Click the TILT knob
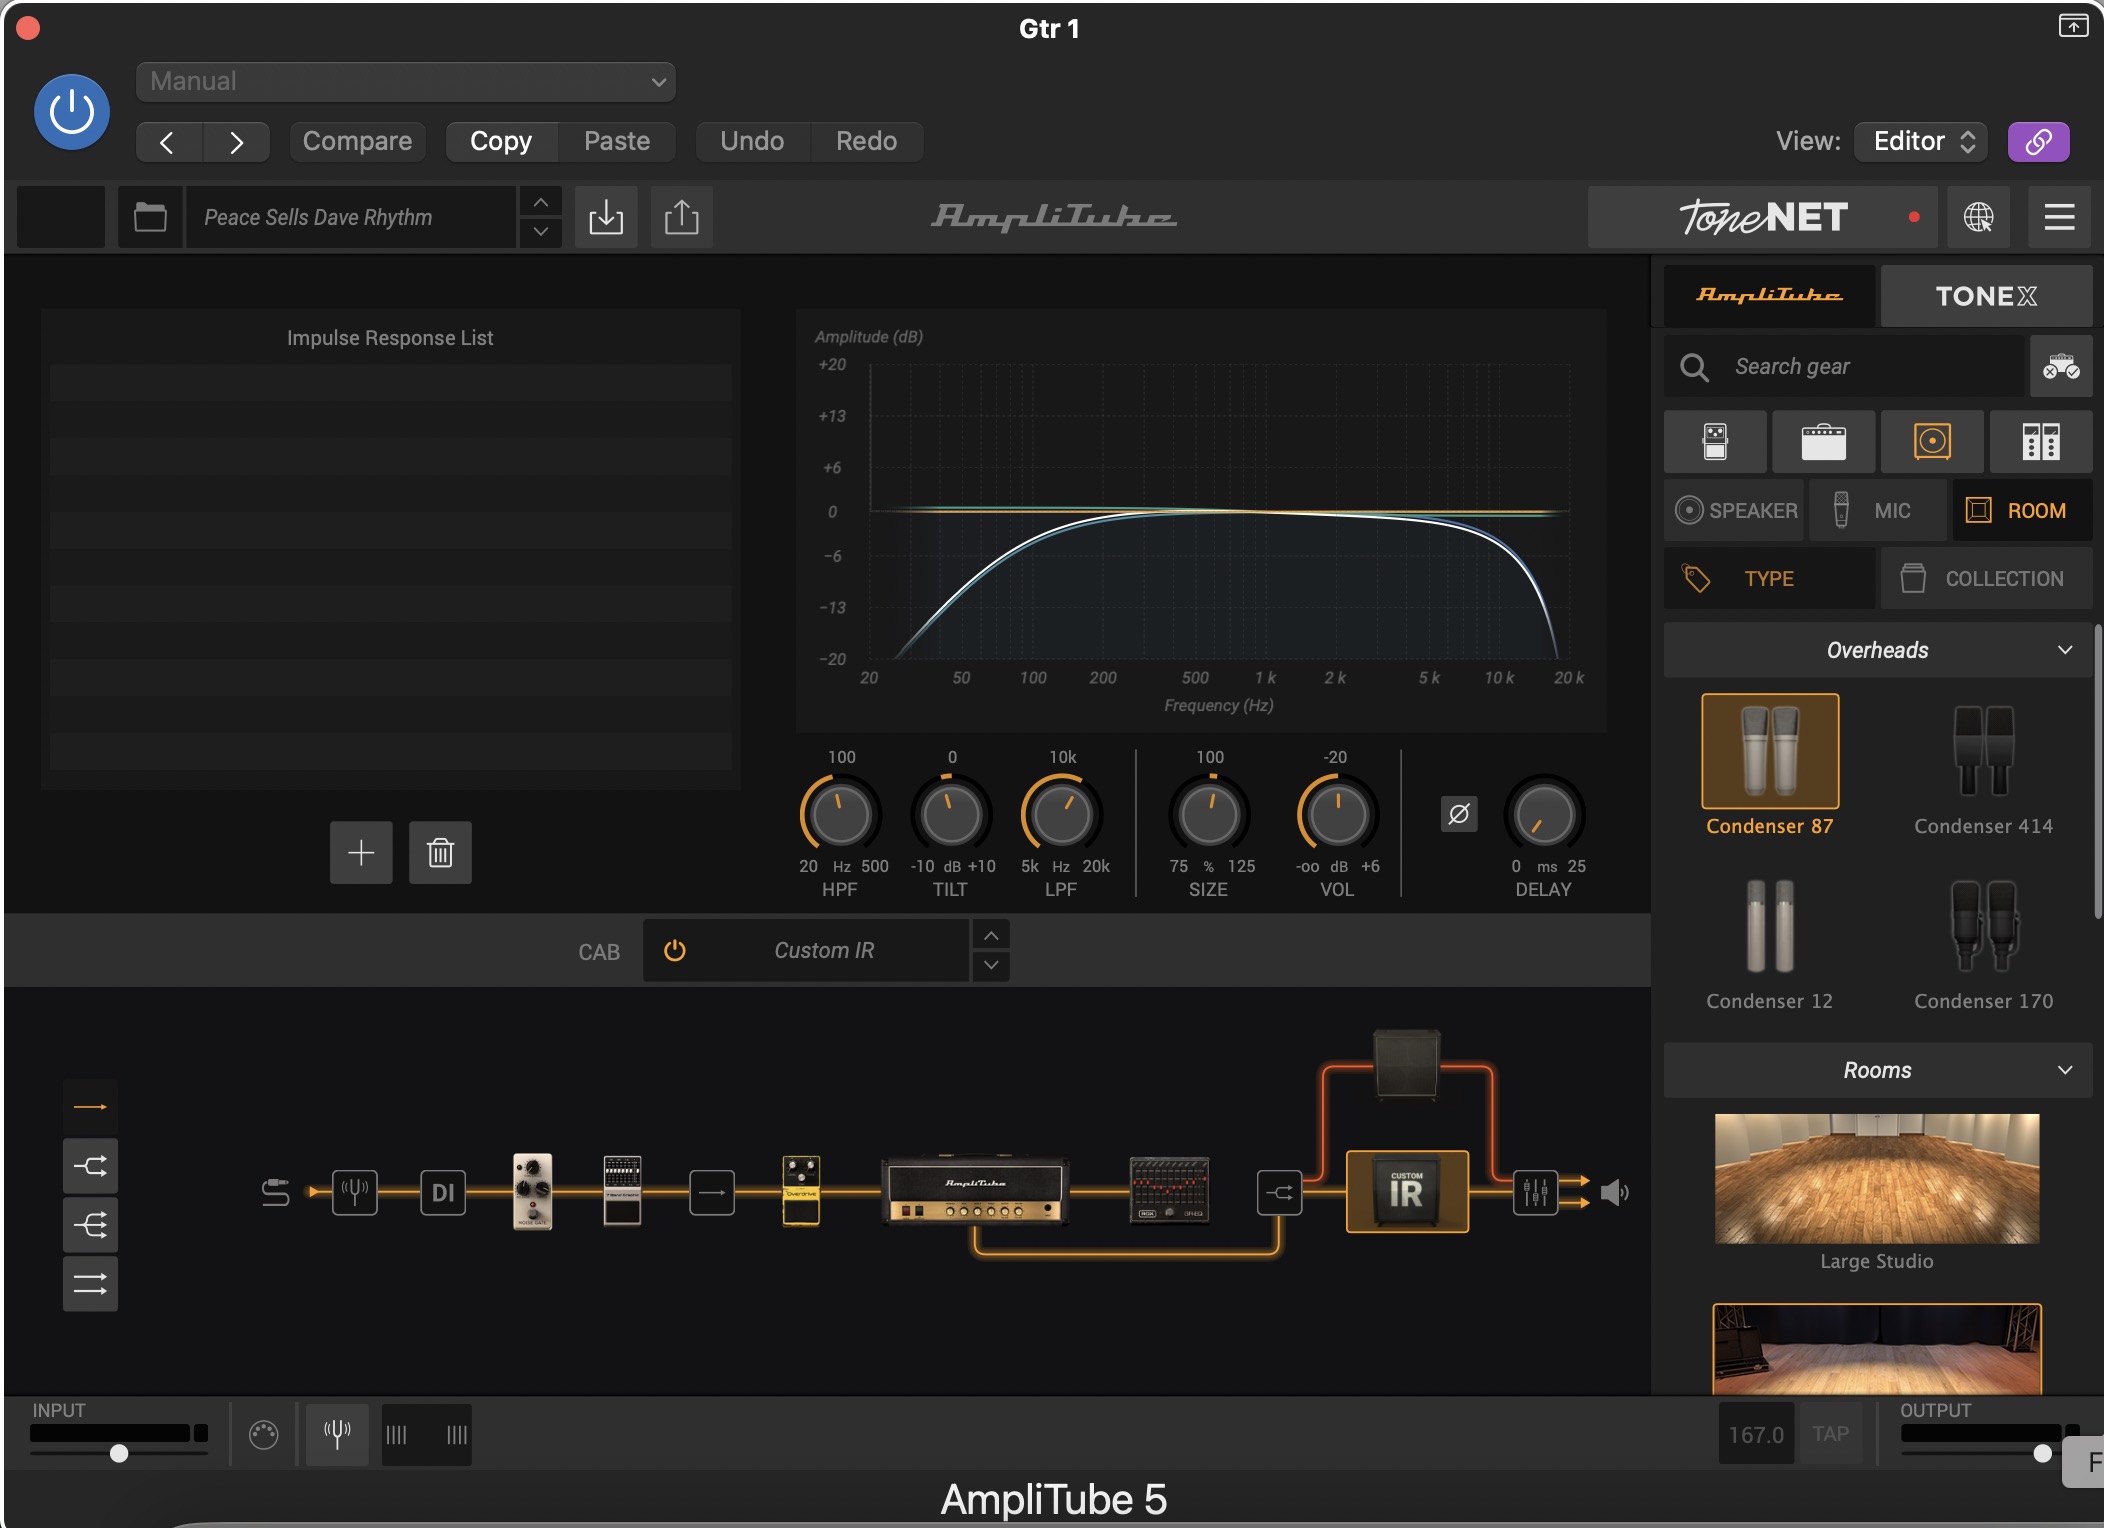The height and width of the screenshot is (1528, 2104). click(951, 815)
